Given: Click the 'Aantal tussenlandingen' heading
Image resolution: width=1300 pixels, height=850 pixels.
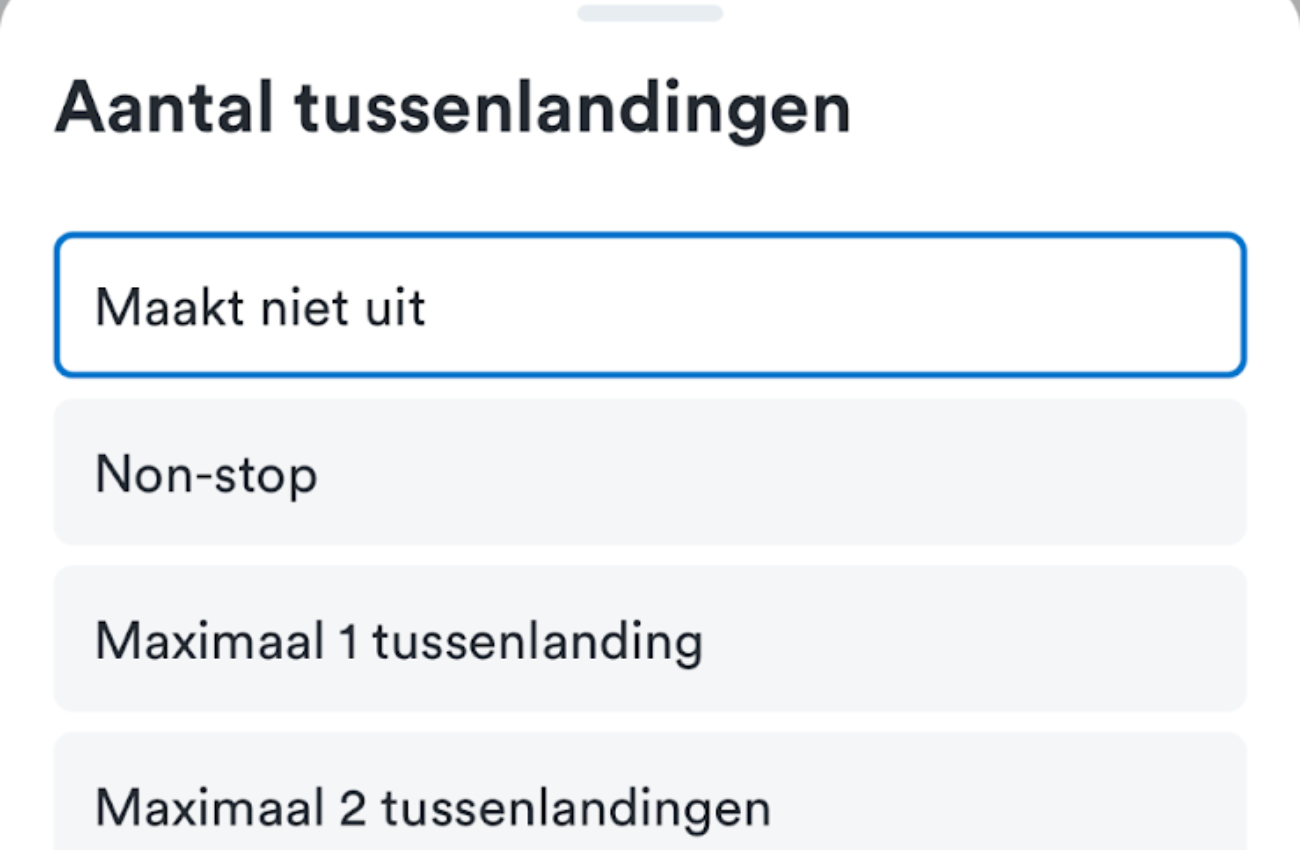Looking at the screenshot, I should pyautogui.click(x=452, y=107).
